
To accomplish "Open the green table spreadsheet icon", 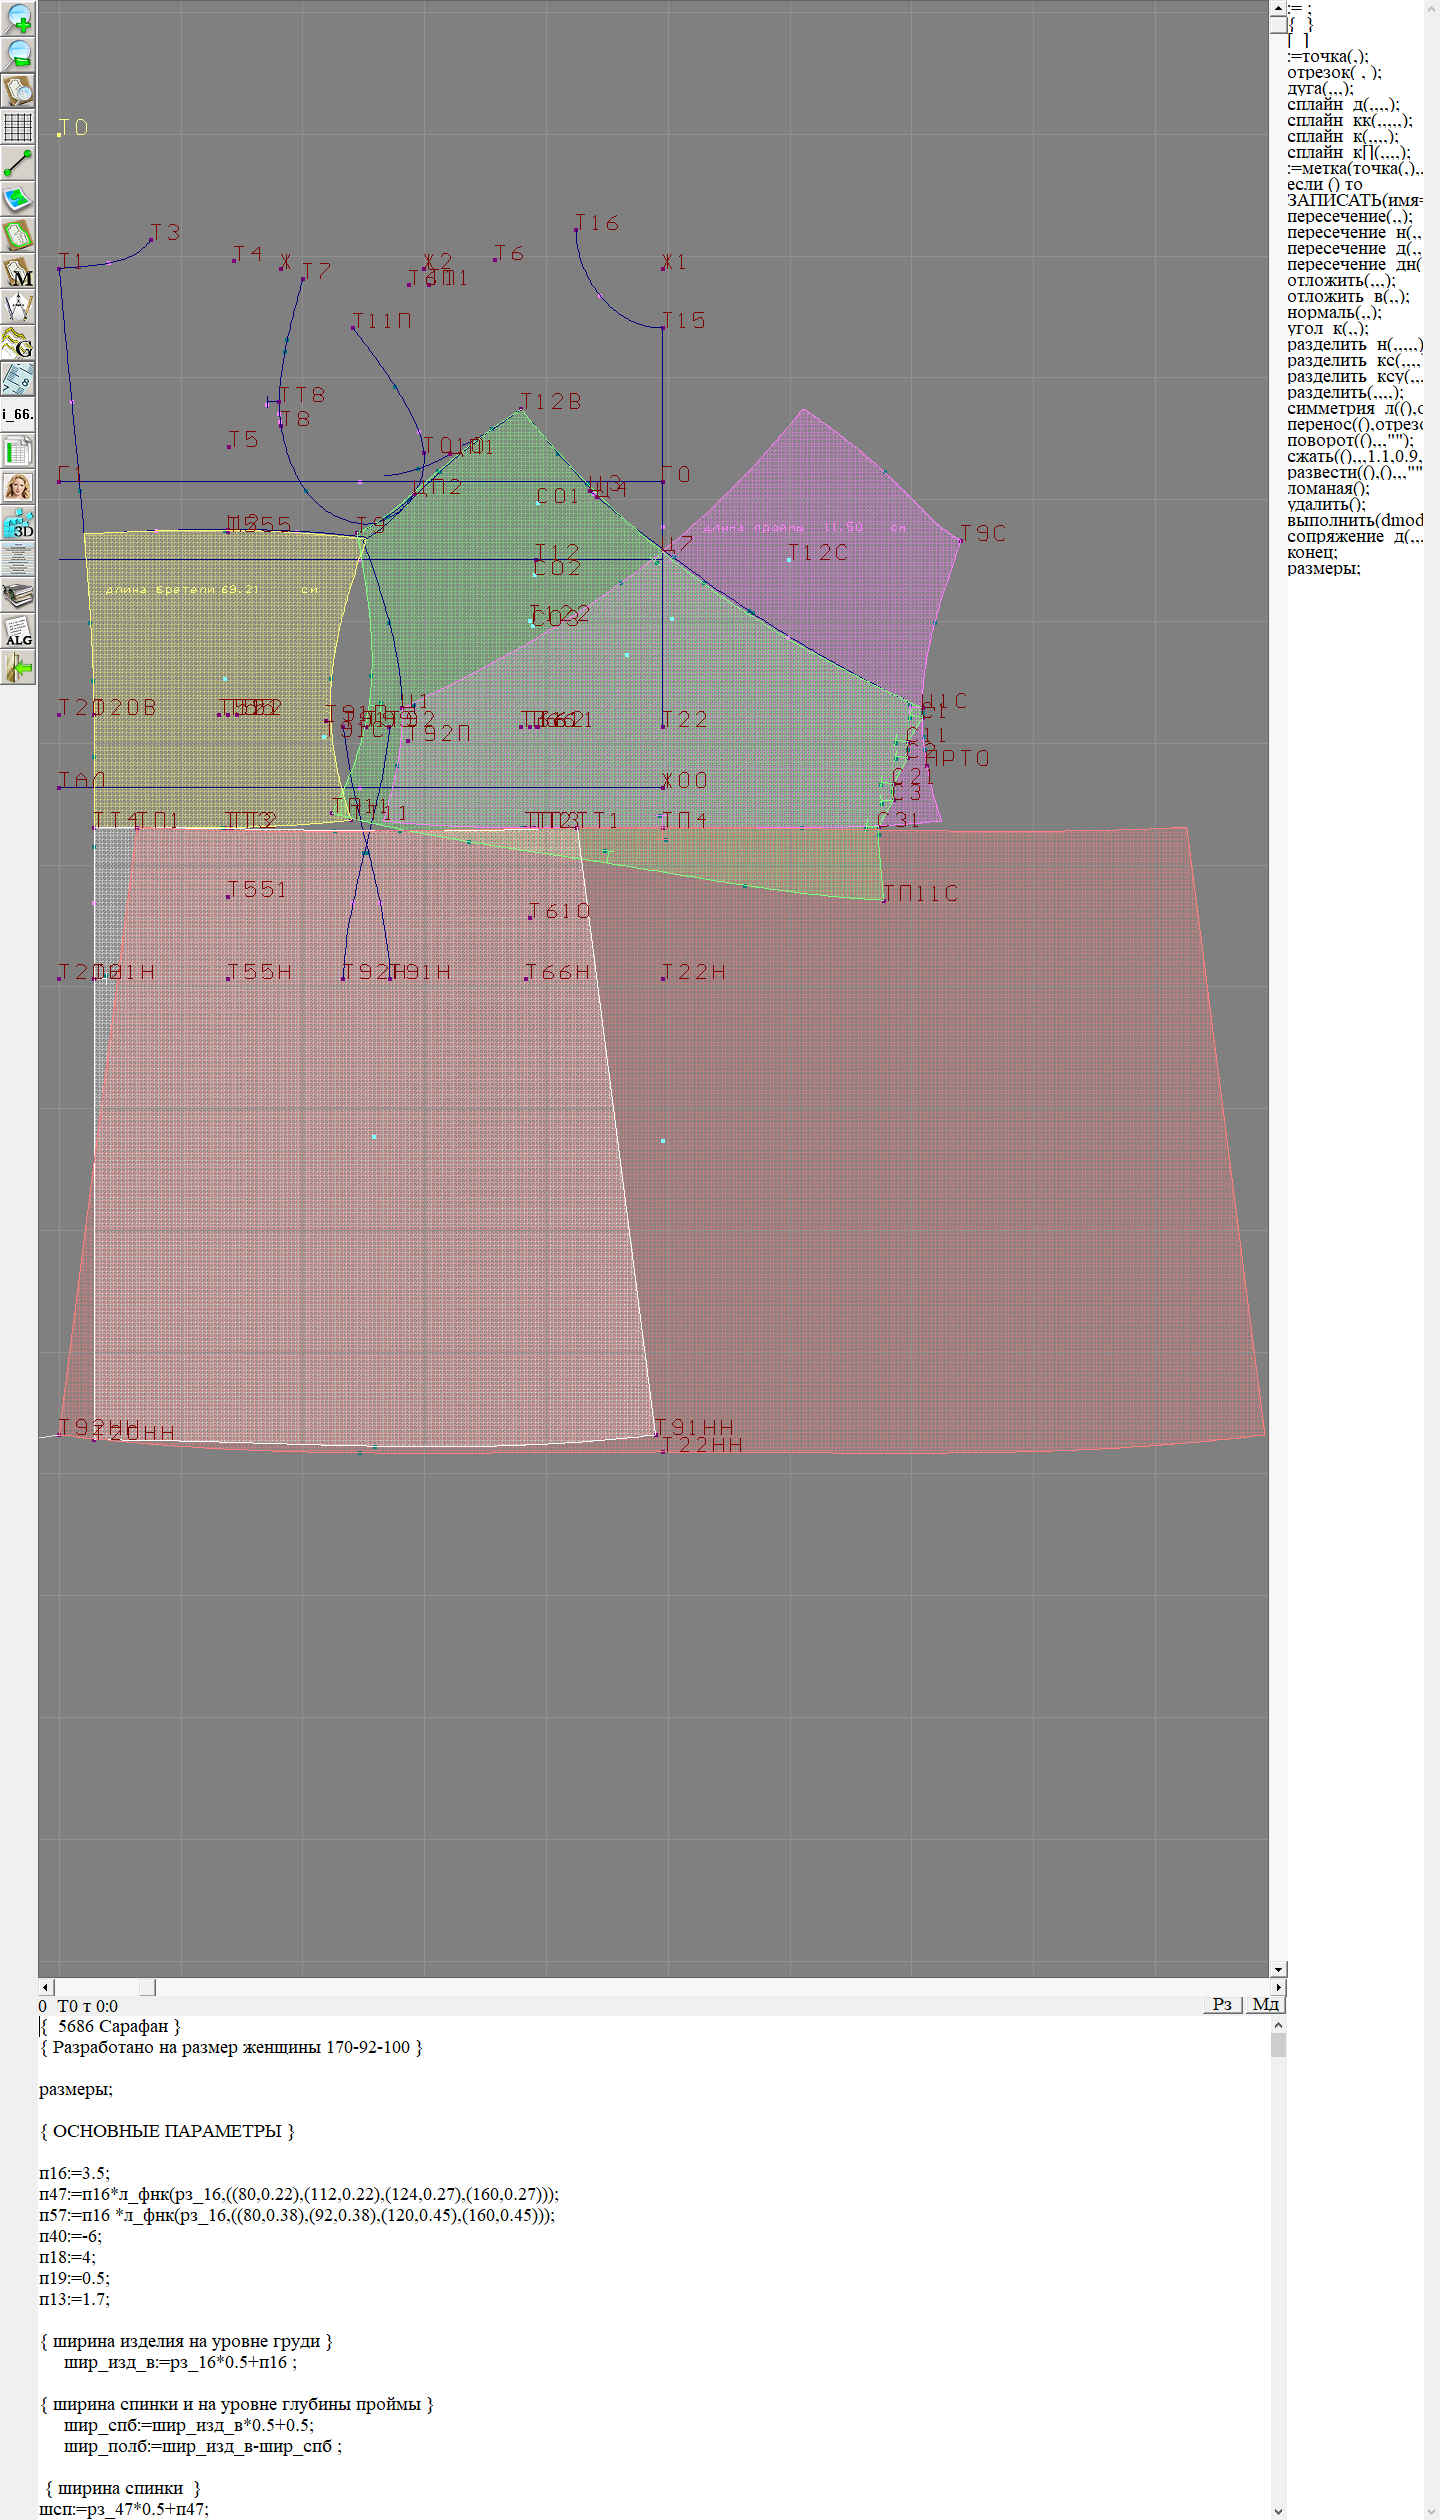I will pos(18,451).
